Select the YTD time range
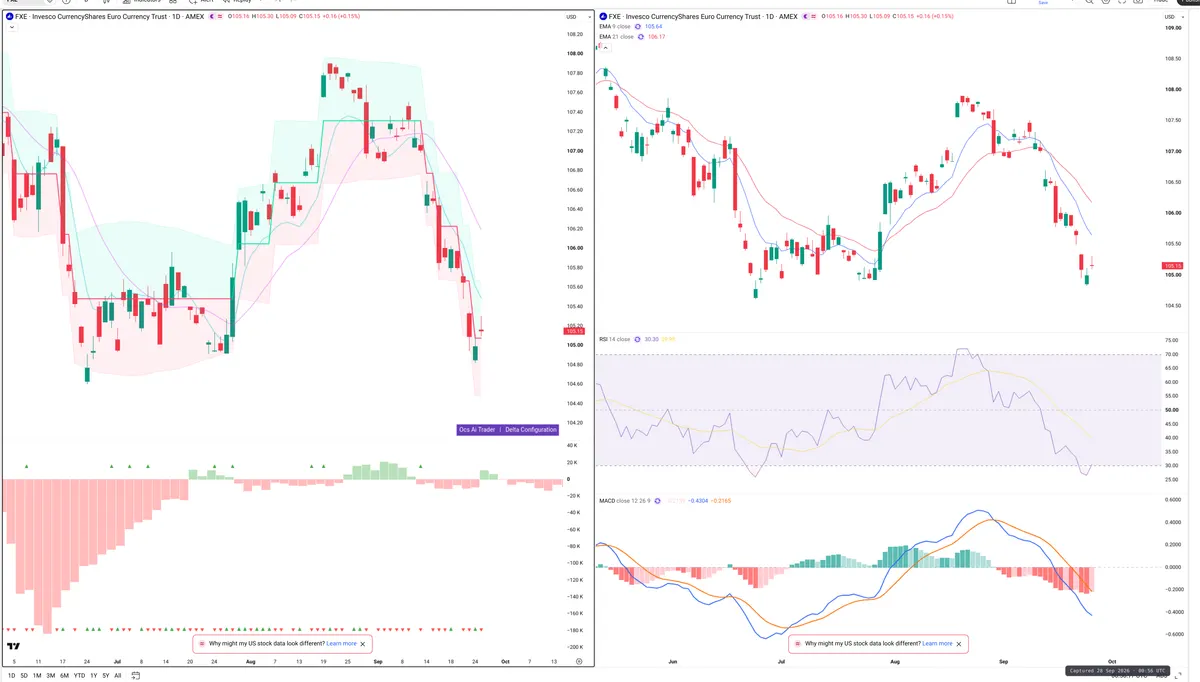1200x682 pixels. click(x=79, y=676)
